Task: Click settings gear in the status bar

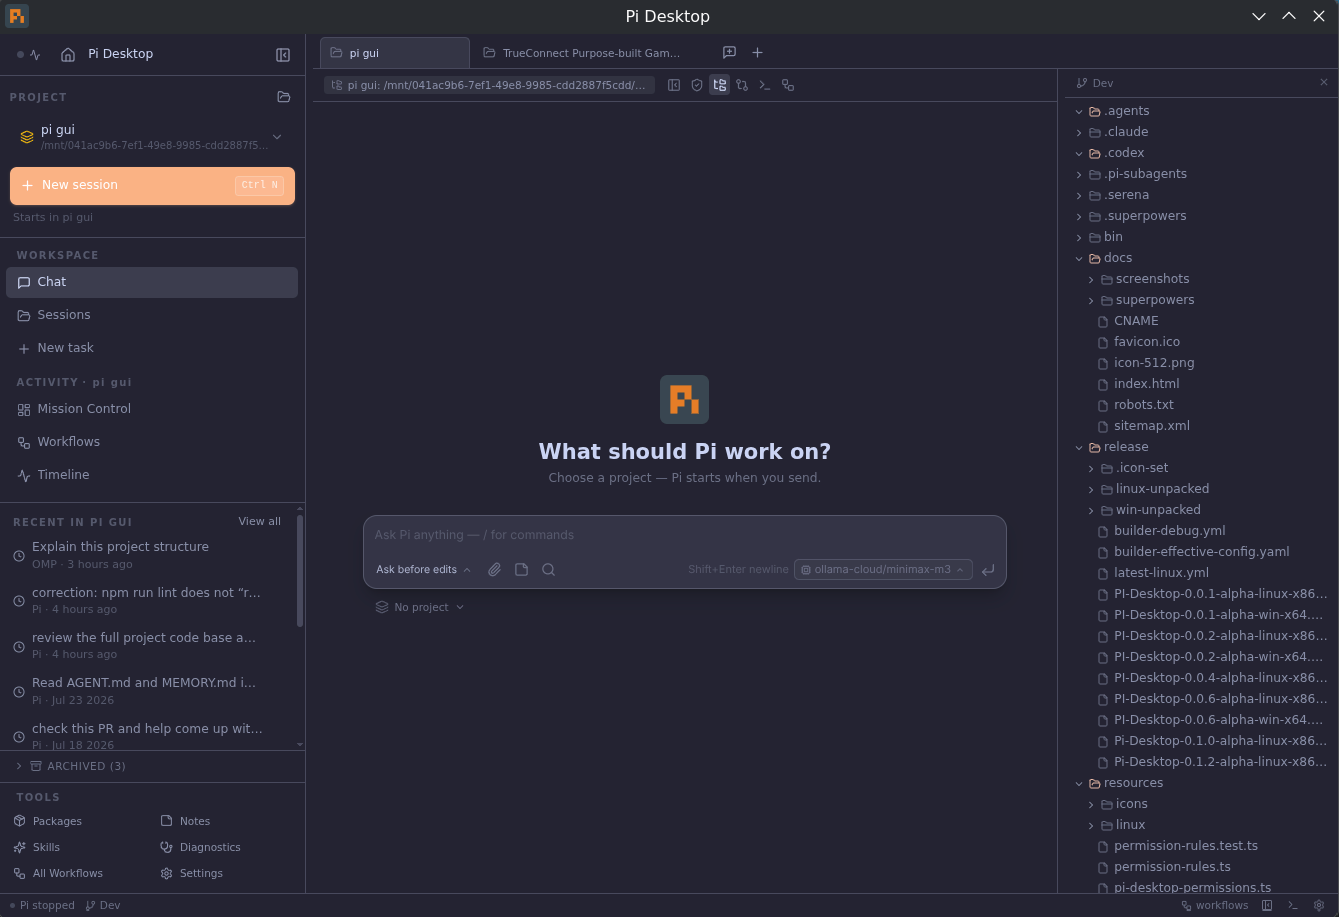Action: pos(1319,905)
